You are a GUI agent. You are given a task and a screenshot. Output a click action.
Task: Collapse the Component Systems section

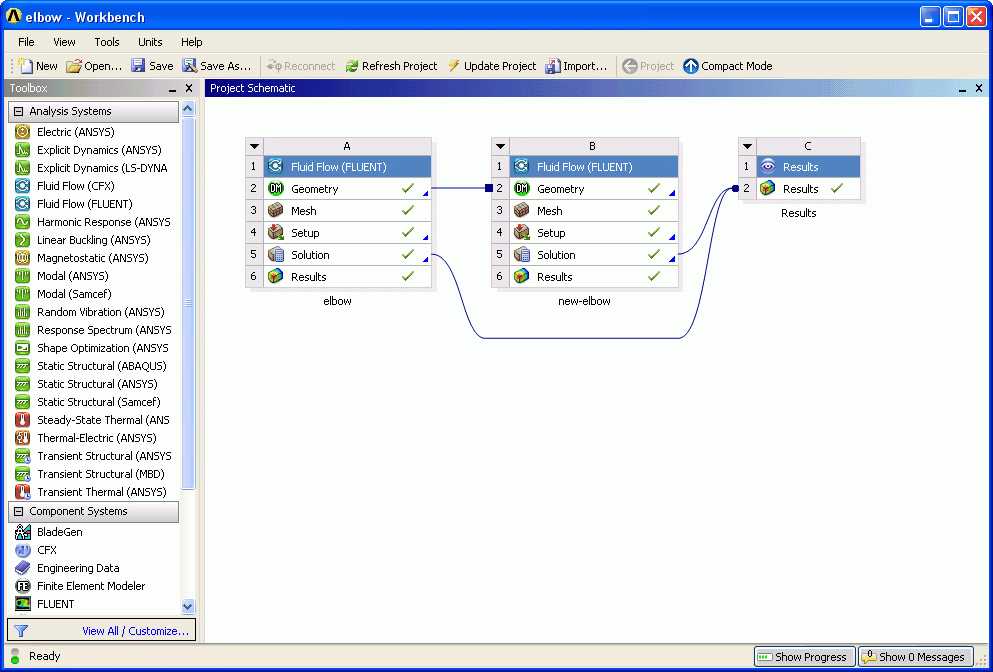pyautogui.click(x=18, y=512)
